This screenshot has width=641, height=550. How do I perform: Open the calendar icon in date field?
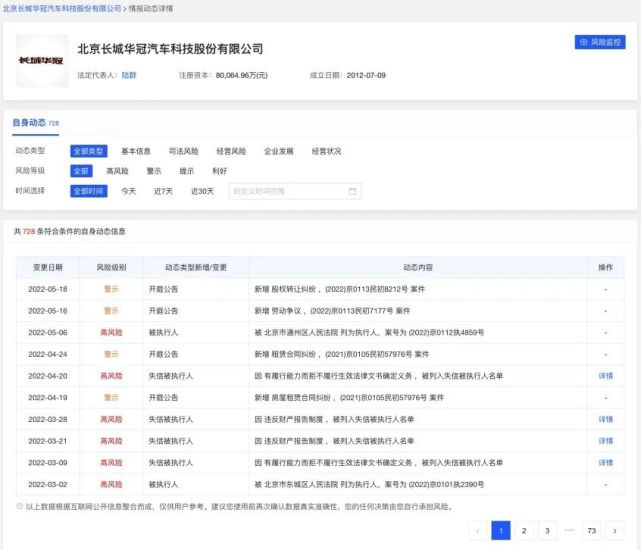[352, 191]
